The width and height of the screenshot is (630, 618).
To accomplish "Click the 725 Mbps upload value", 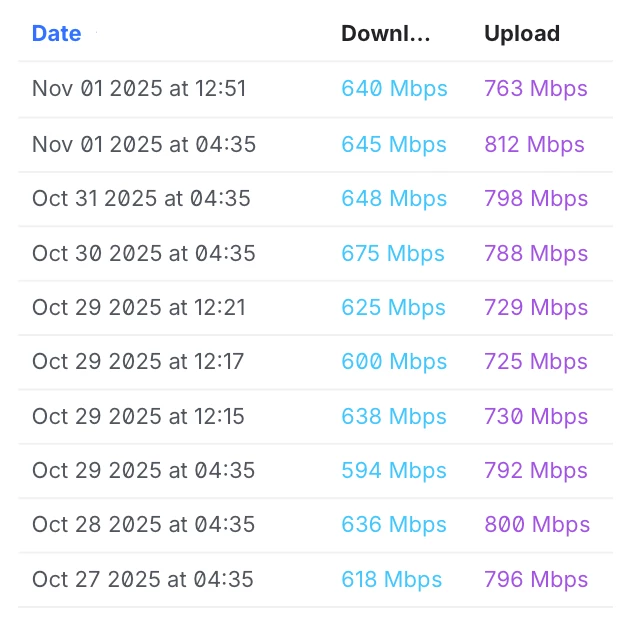I will 535,361.
